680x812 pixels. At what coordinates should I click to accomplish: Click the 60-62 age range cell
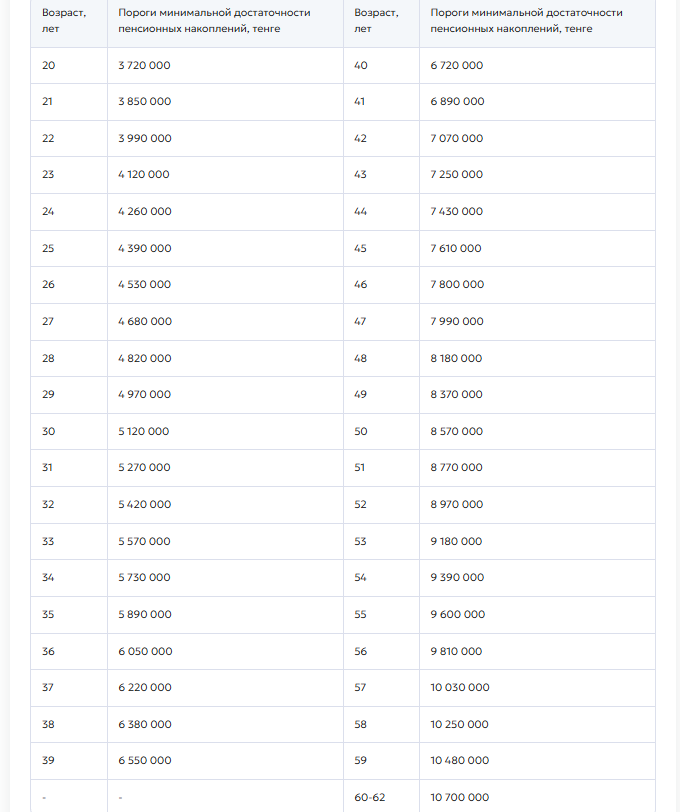[x=368, y=797]
